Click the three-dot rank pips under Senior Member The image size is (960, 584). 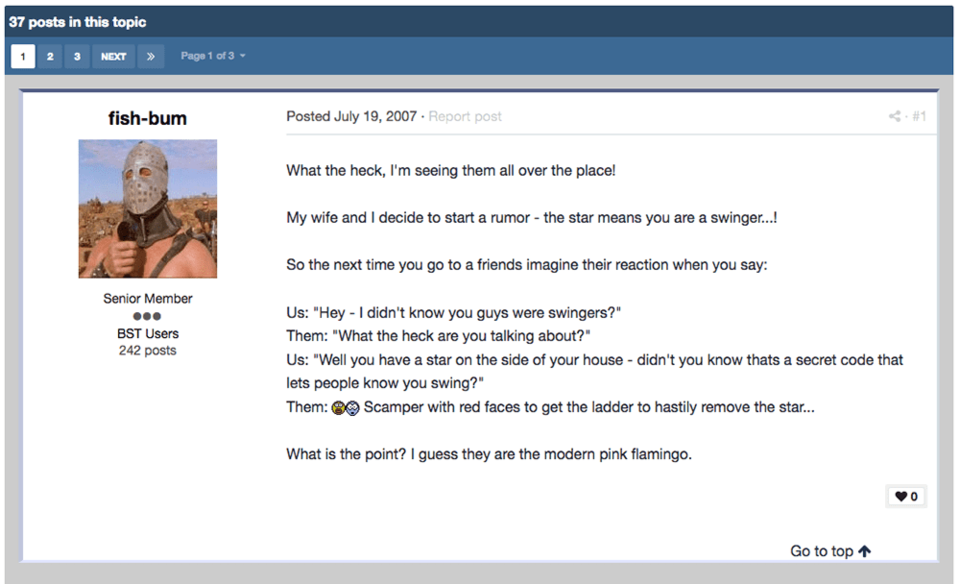147,316
